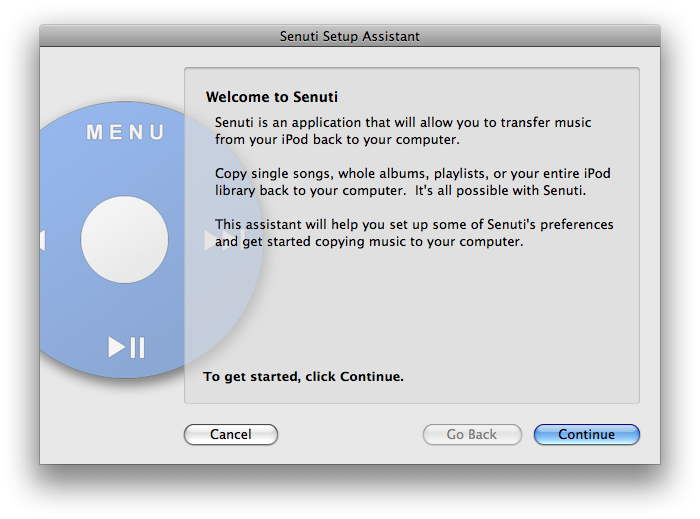Click the Senuti Setup Assistant title bar
The height and width of the screenshot is (519, 700).
350,36
